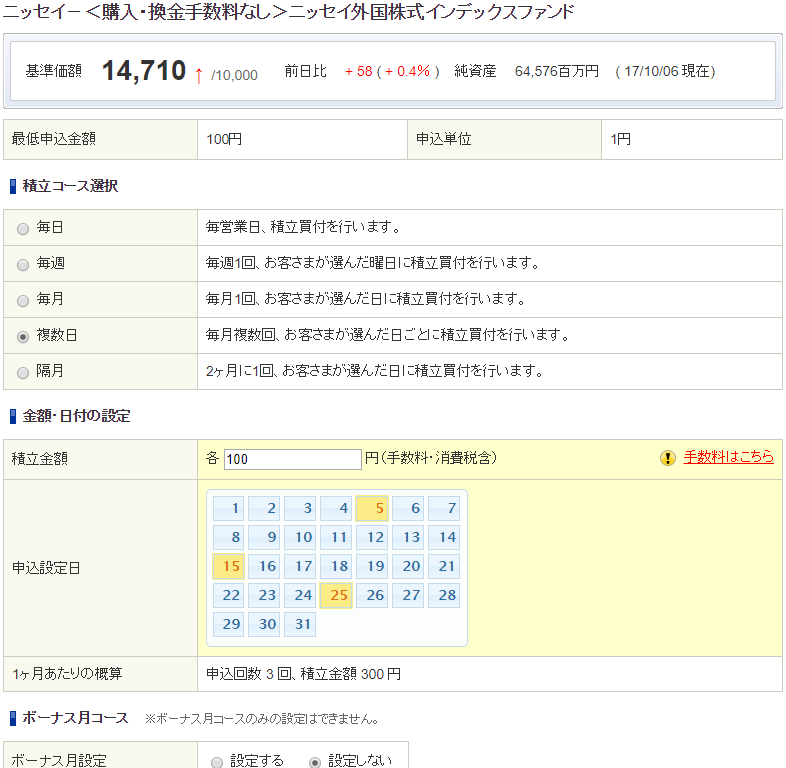Pick day 8 in the calendar

229,537
